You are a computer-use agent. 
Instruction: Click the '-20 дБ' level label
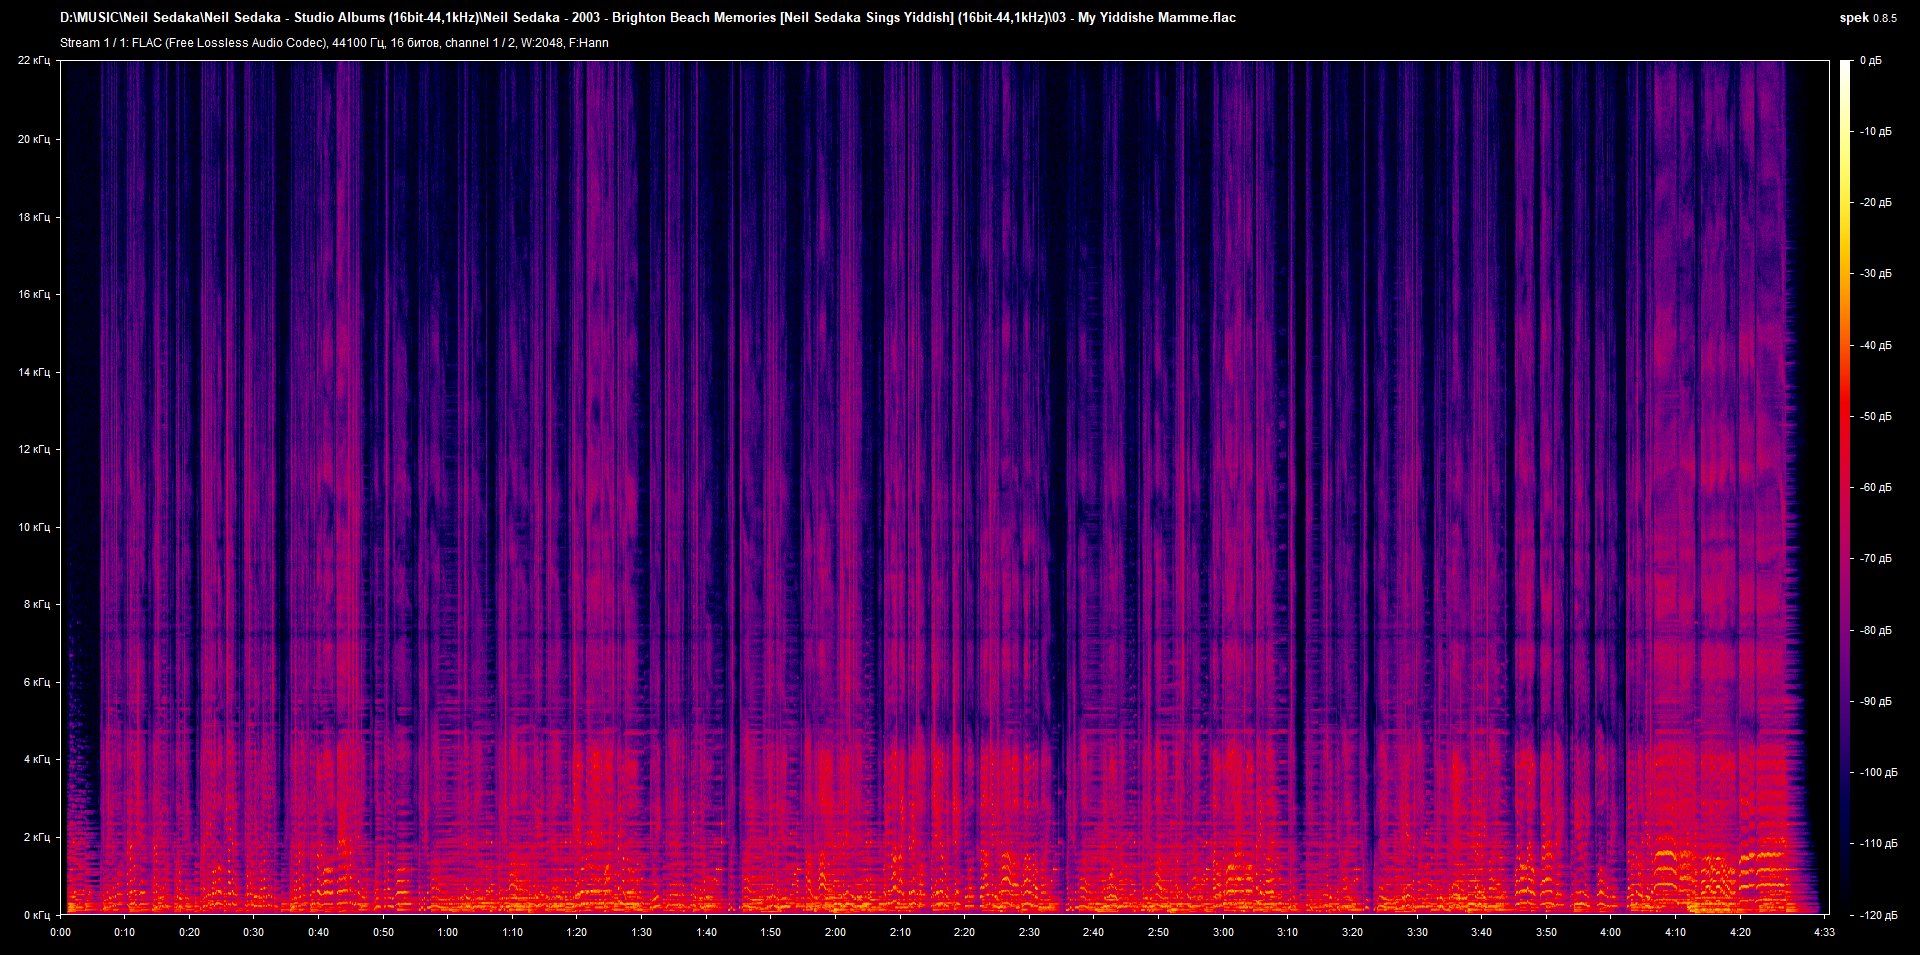pyautogui.click(x=1875, y=203)
